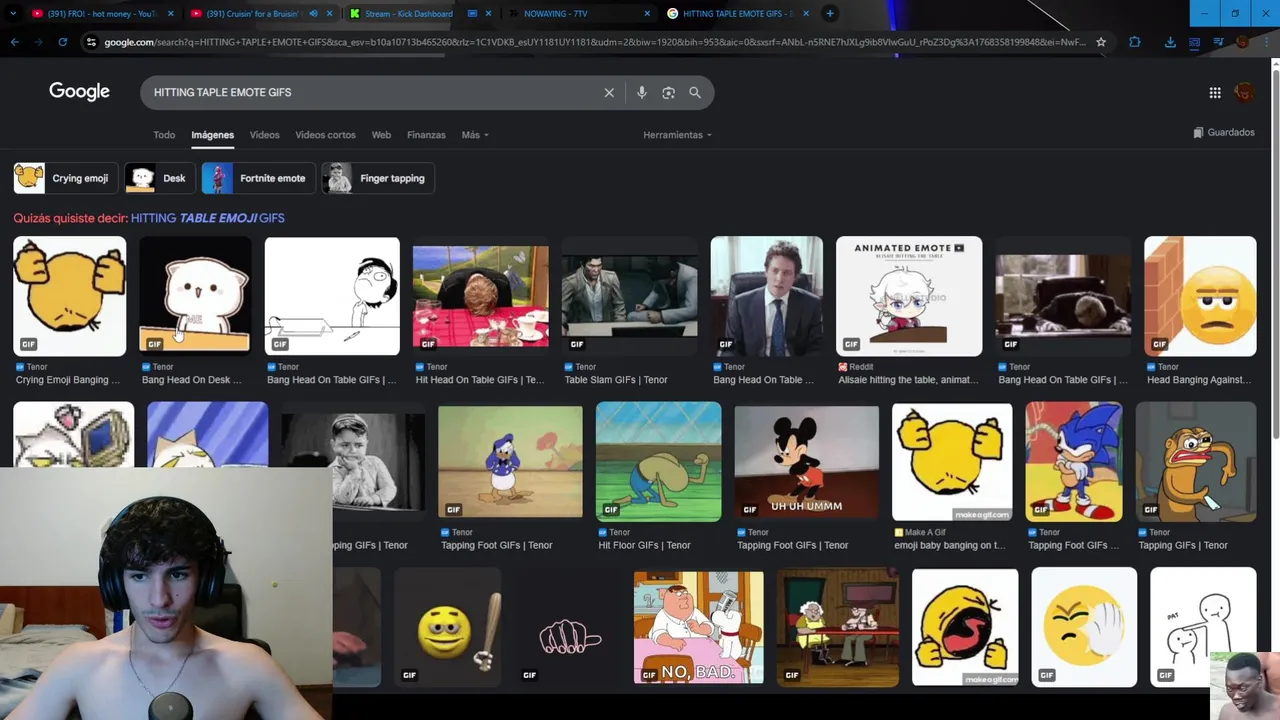This screenshot has width=1280, height=720.
Task: Click the HITTING TABLE EMOJI GIFS suggestion
Action: pos(208,218)
